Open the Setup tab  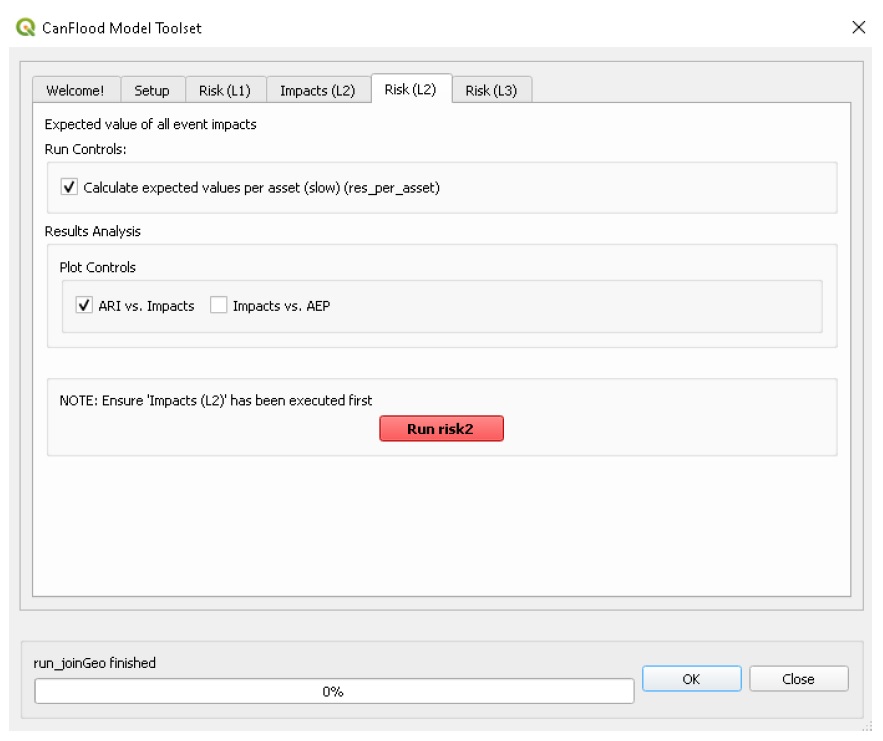pyautogui.click(x=152, y=91)
